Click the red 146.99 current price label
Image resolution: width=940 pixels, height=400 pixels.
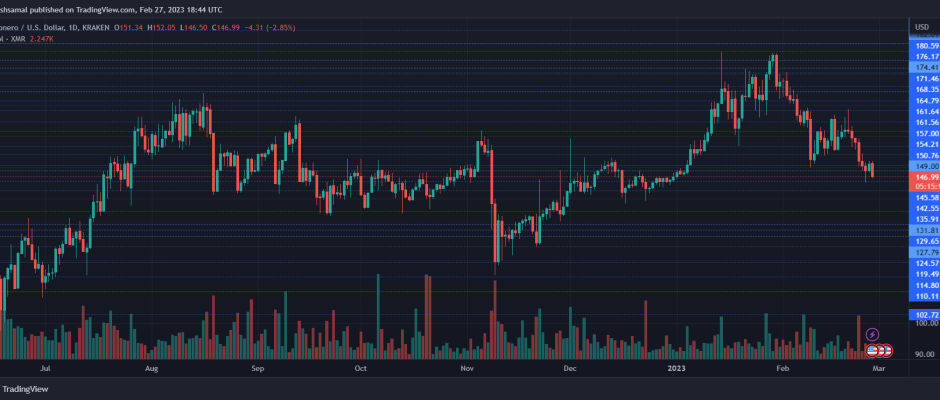(925, 175)
